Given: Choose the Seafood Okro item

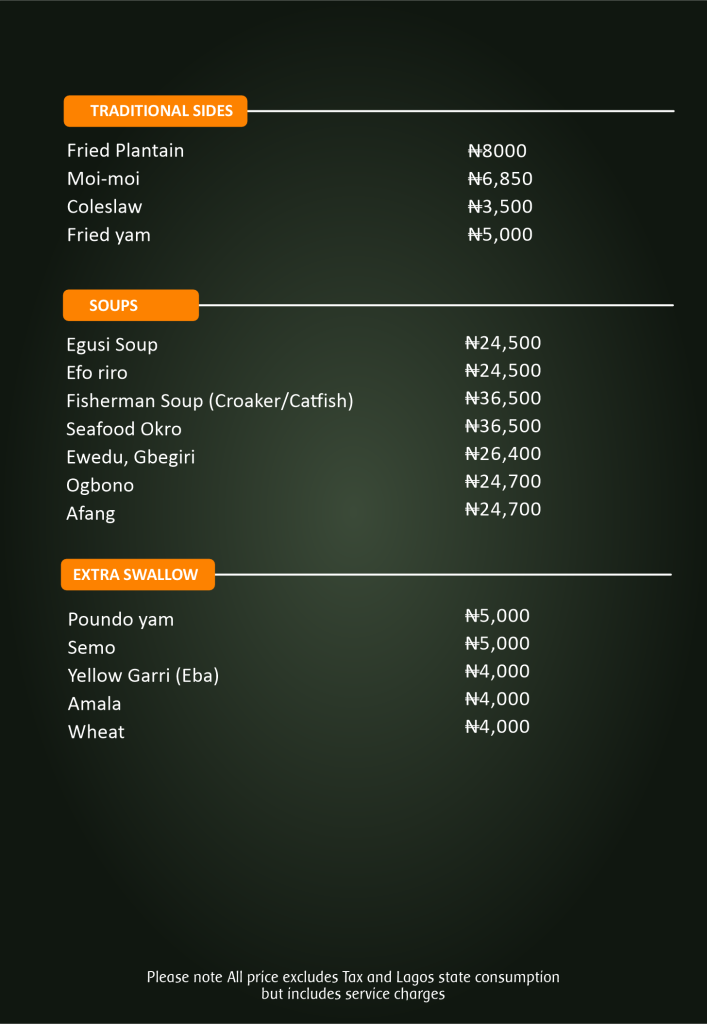Looking at the screenshot, I should (124, 429).
